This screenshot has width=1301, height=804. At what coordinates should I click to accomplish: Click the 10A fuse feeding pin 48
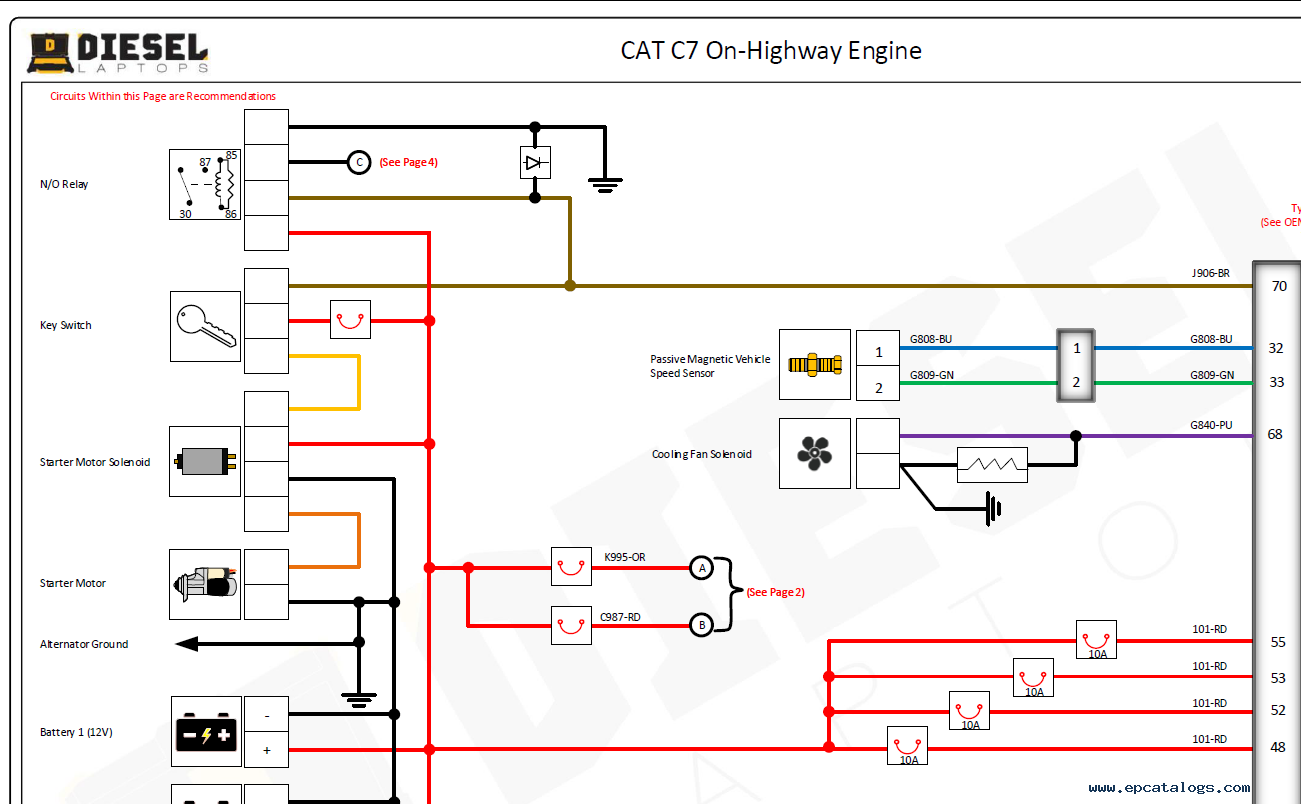coord(908,746)
